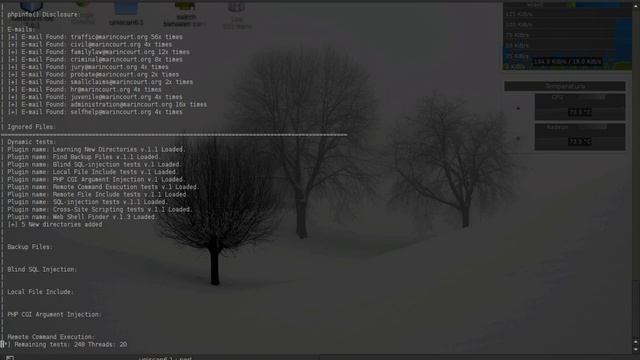The width and height of the screenshot is (640, 360).
Task: Select the uniscan6.1 perl taskbar entry
Action: (165, 358)
